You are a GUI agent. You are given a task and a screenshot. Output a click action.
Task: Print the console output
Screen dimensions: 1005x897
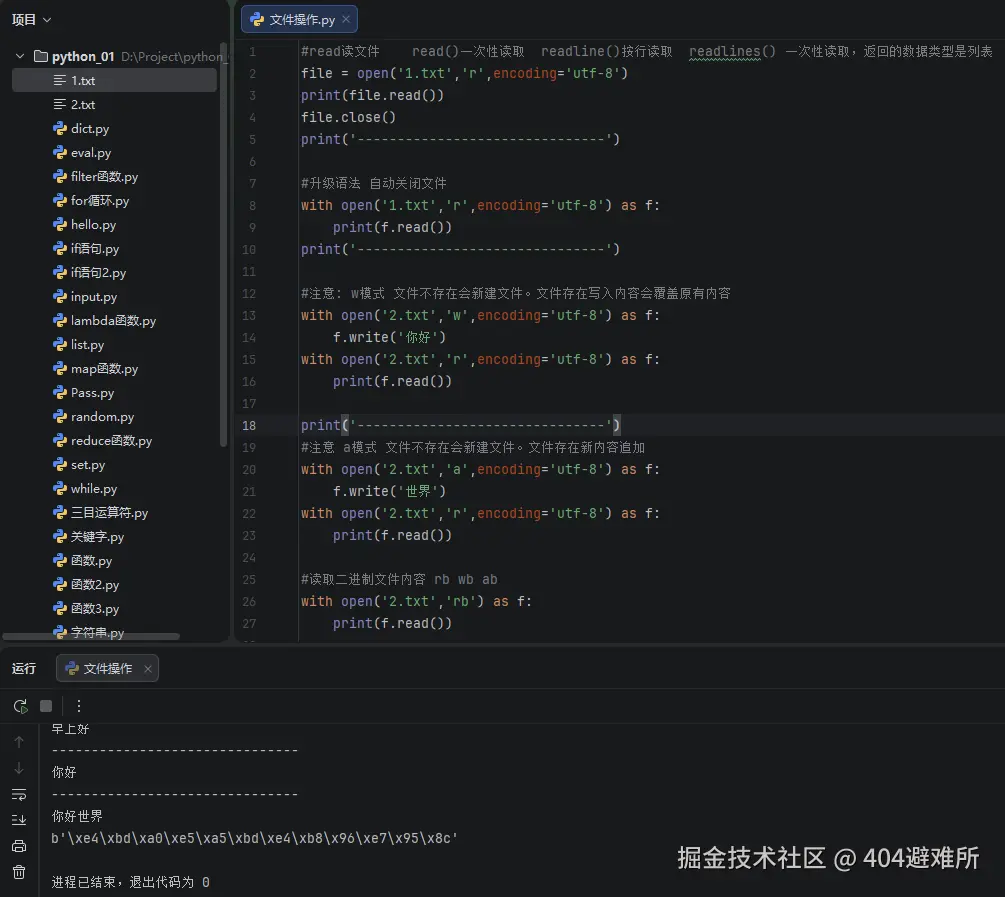coord(19,846)
